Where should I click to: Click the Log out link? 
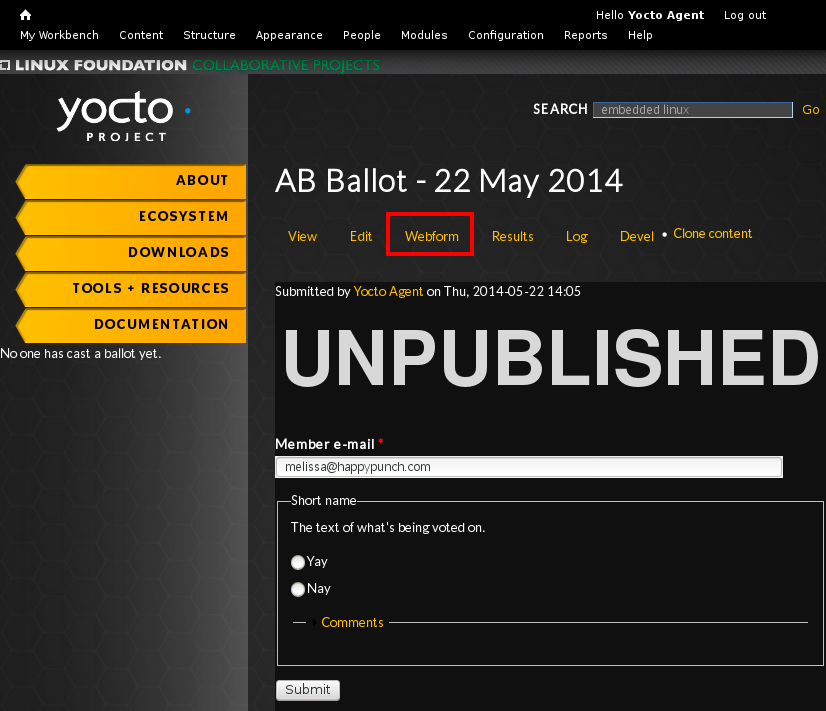(744, 15)
